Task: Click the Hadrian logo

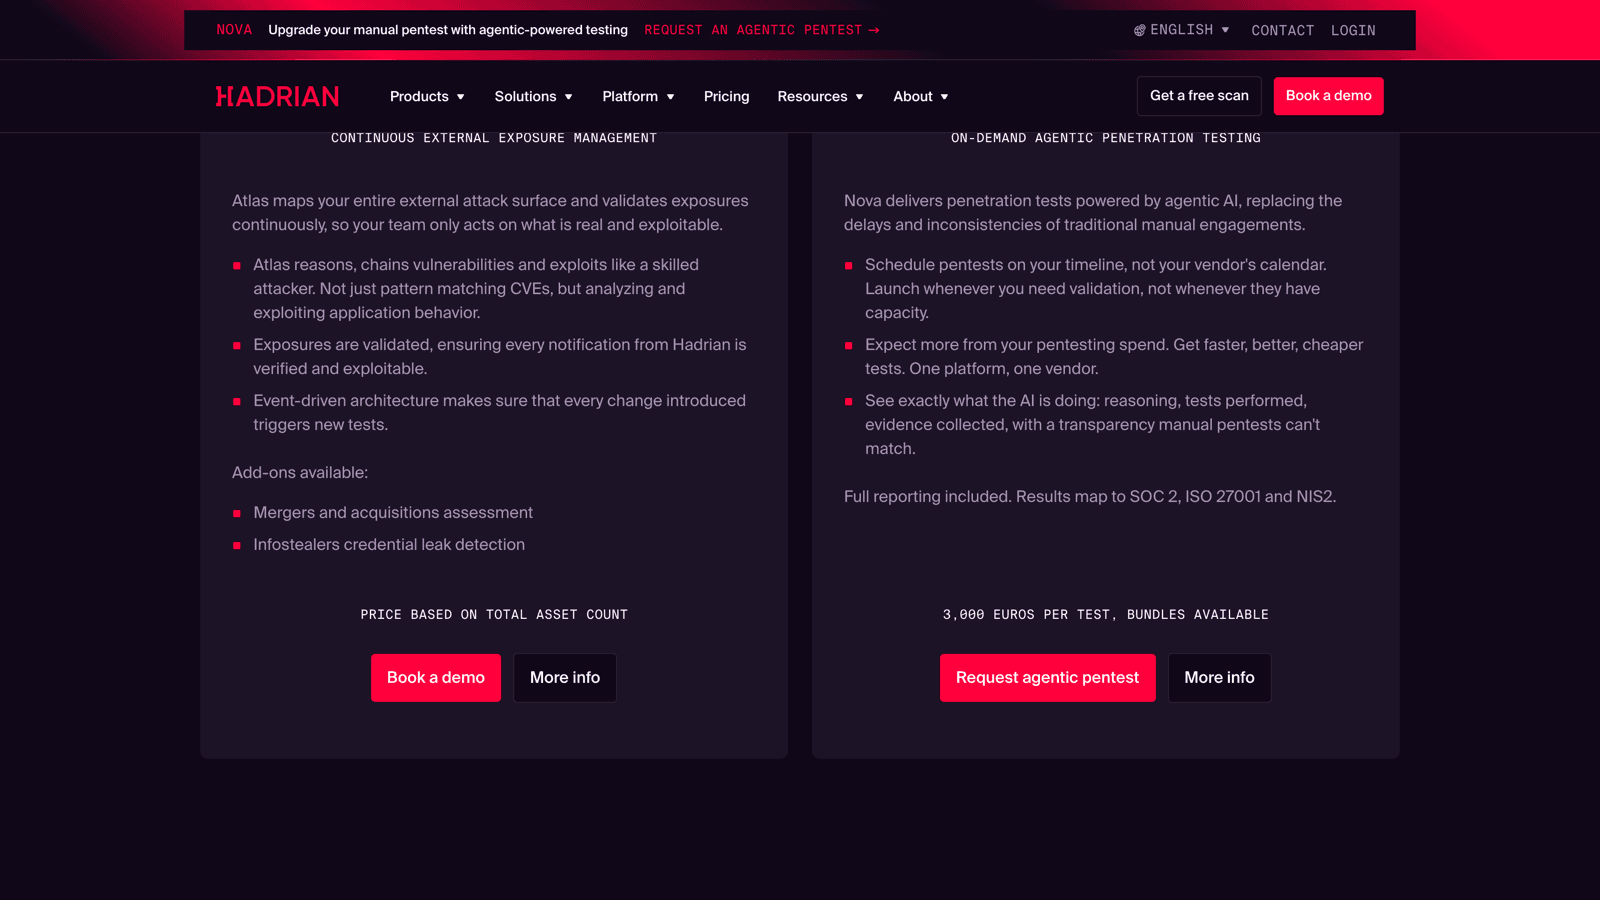Action: [x=277, y=96]
